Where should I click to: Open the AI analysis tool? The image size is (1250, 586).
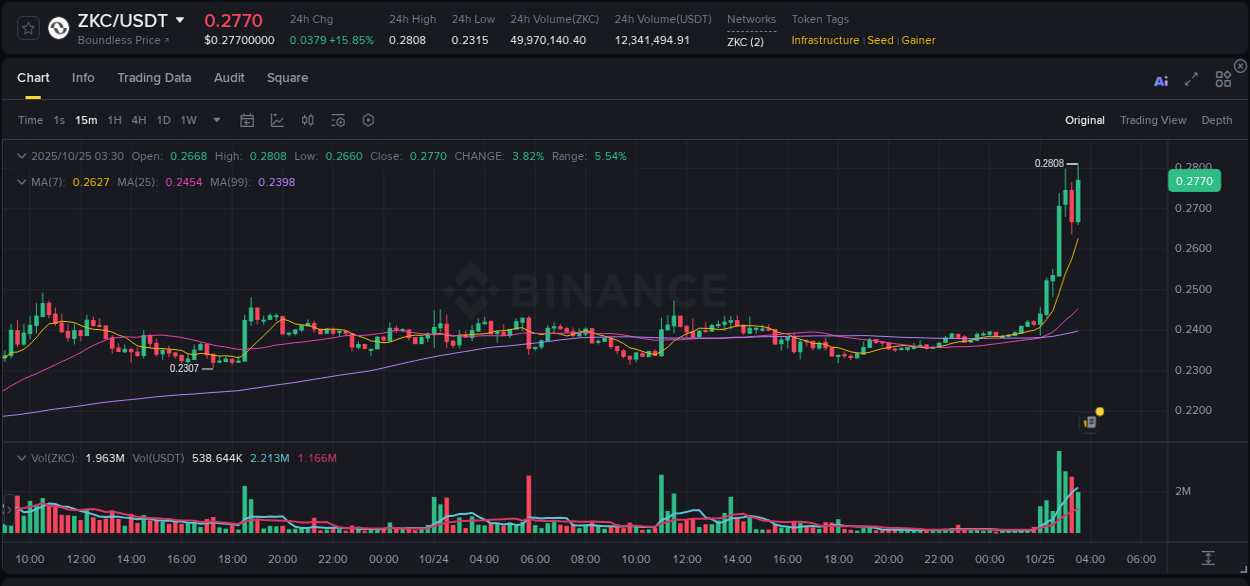pos(1160,78)
